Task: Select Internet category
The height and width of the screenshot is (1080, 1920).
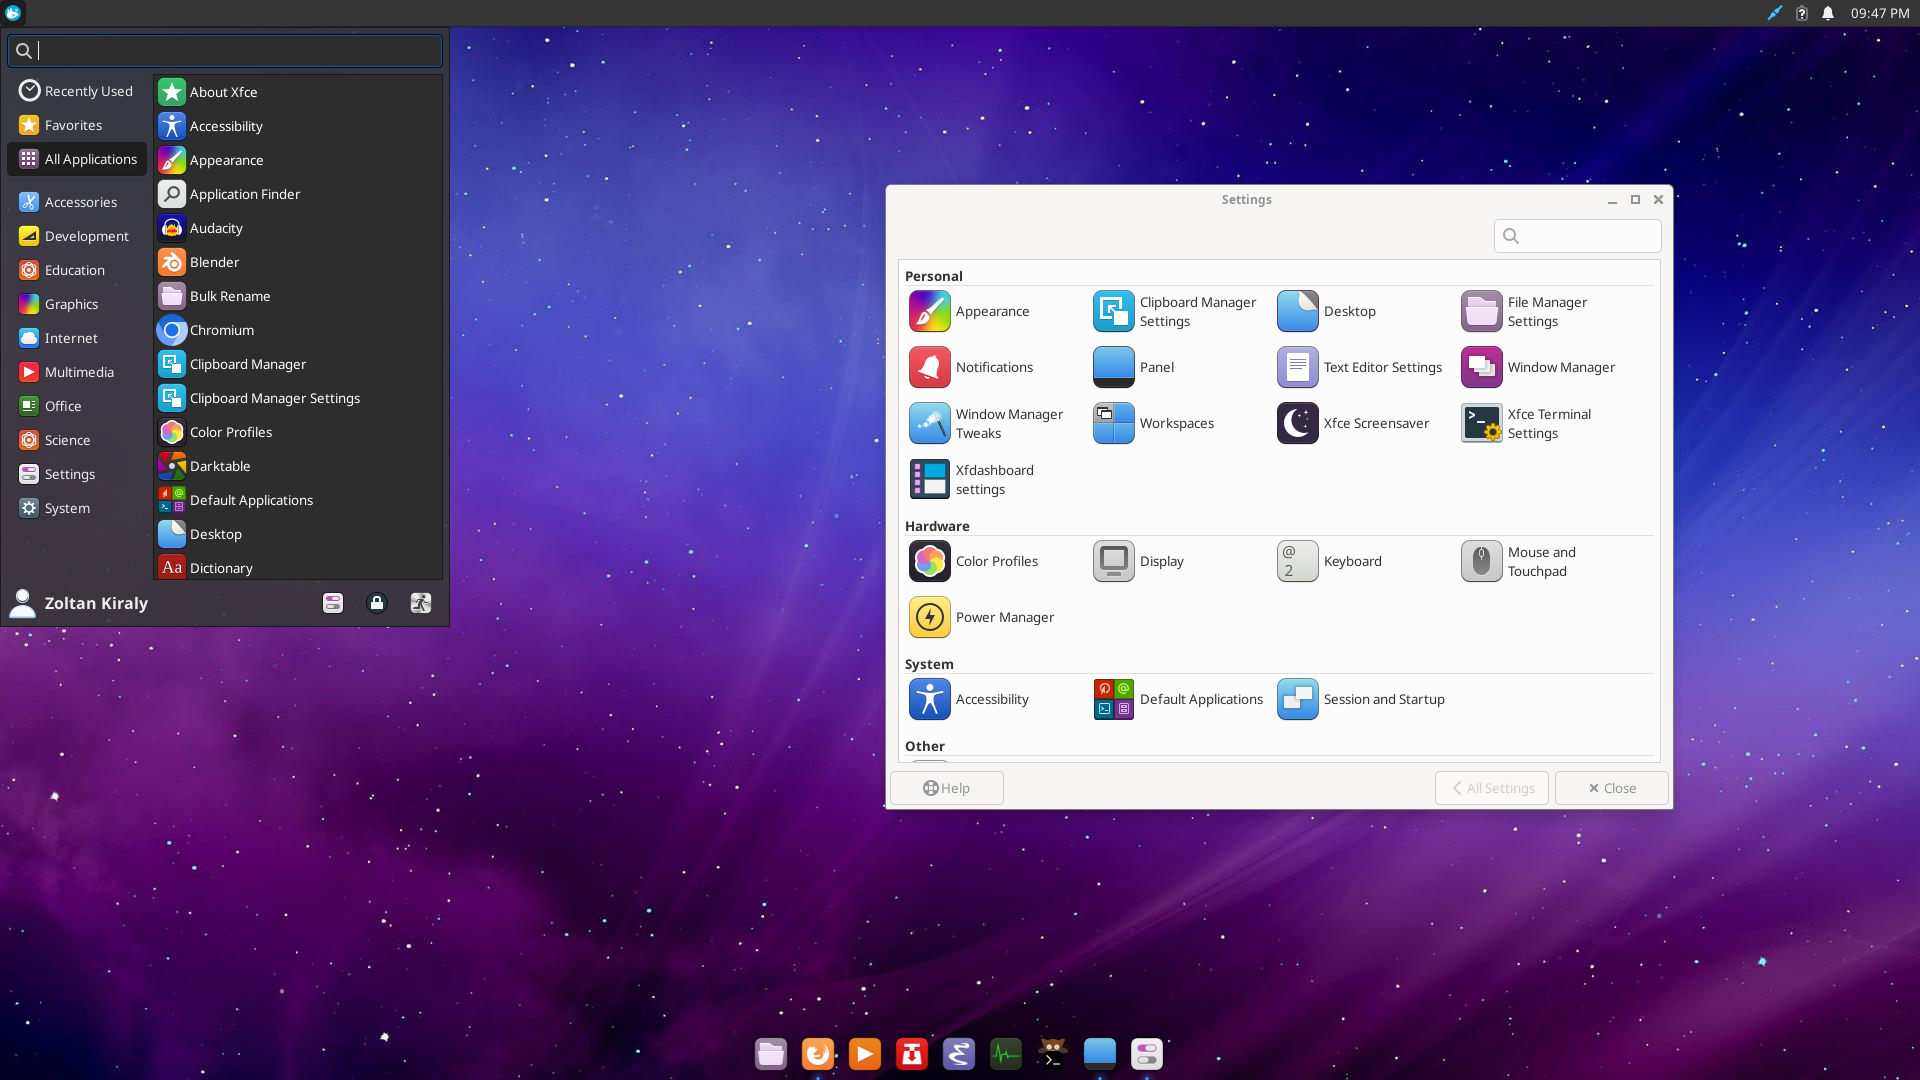Action: tap(77, 338)
